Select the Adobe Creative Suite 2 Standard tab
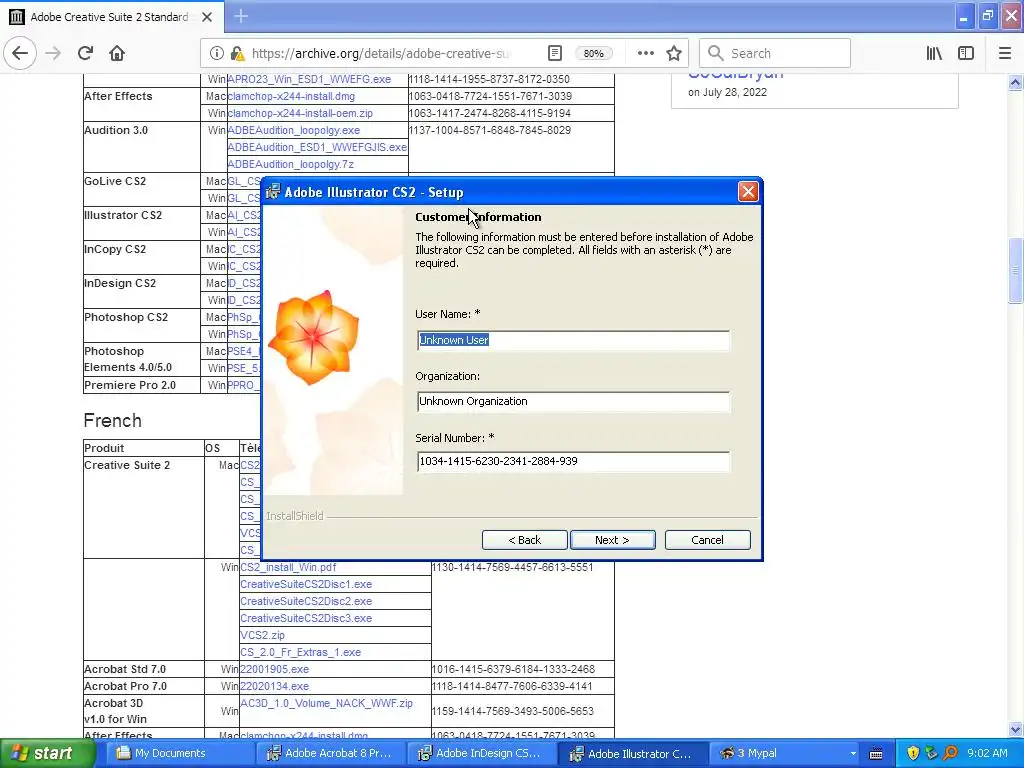This screenshot has width=1024, height=768. click(112, 17)
